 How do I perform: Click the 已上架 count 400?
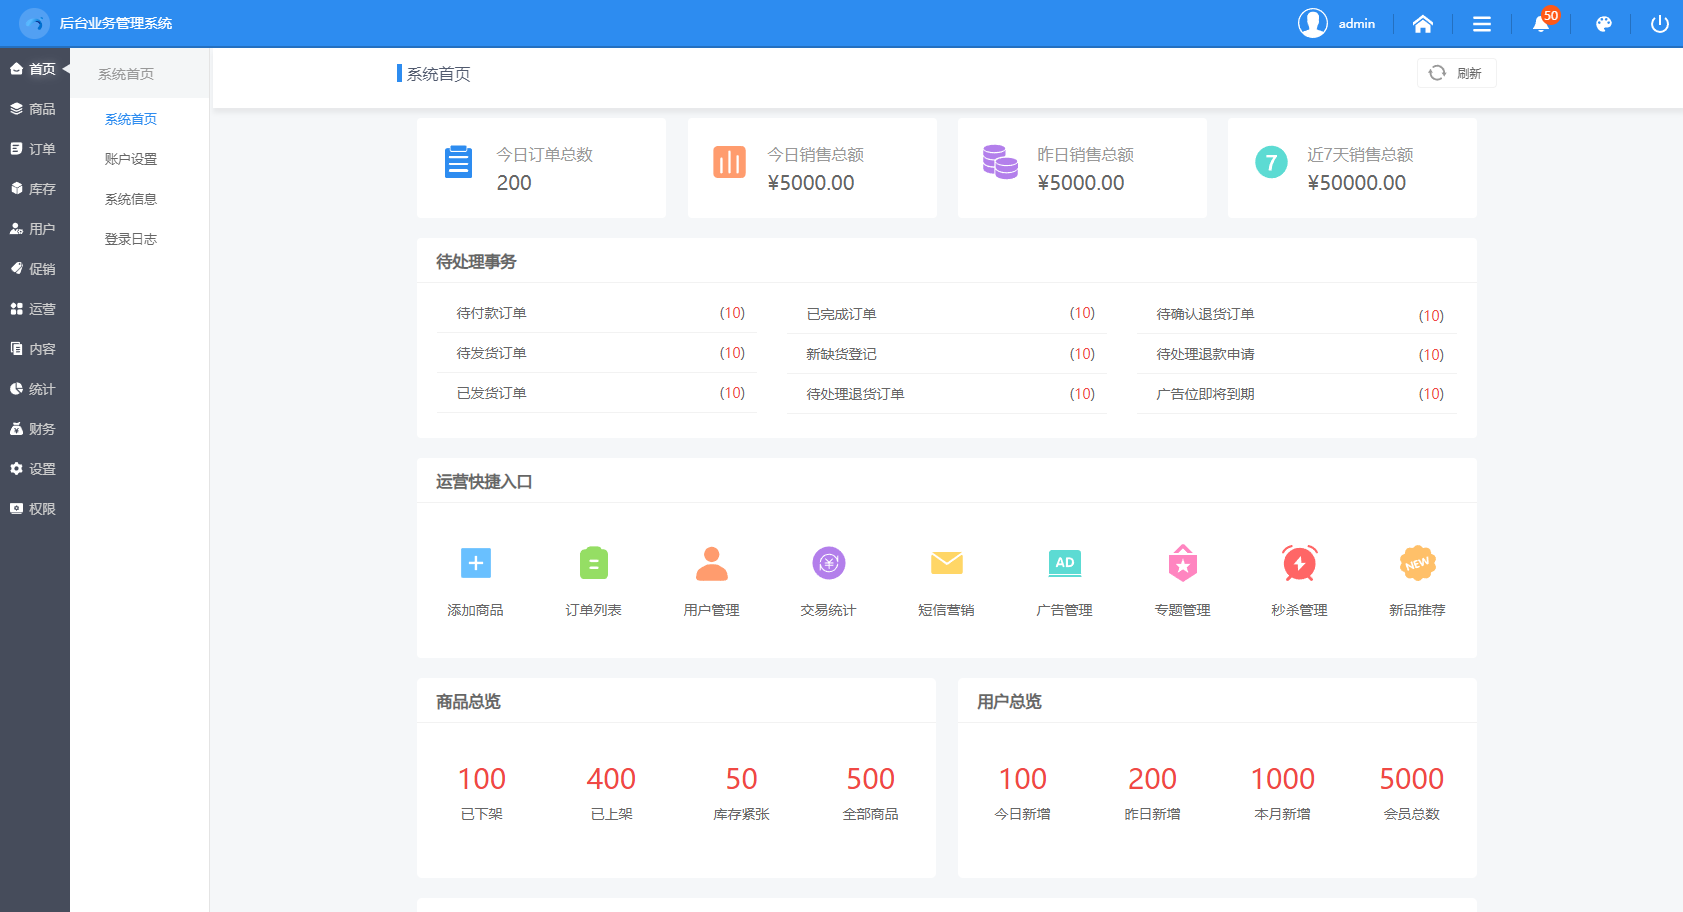611,779
